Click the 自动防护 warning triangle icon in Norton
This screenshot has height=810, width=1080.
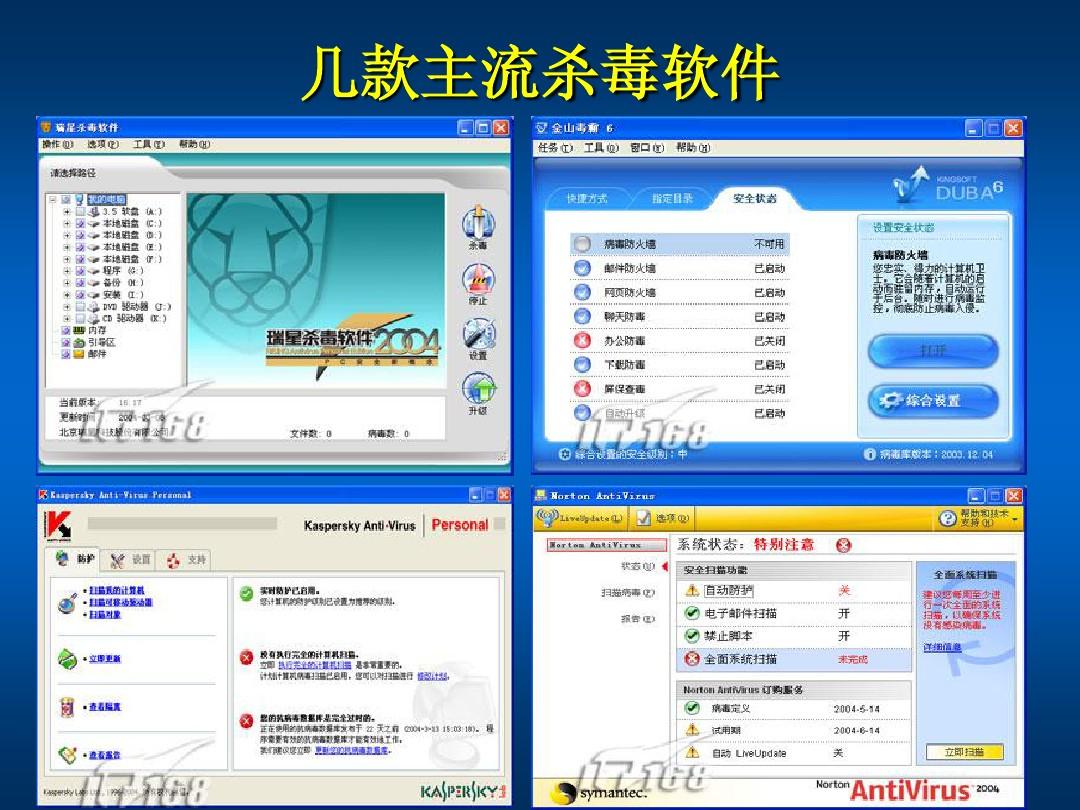[x=692, y=590]
